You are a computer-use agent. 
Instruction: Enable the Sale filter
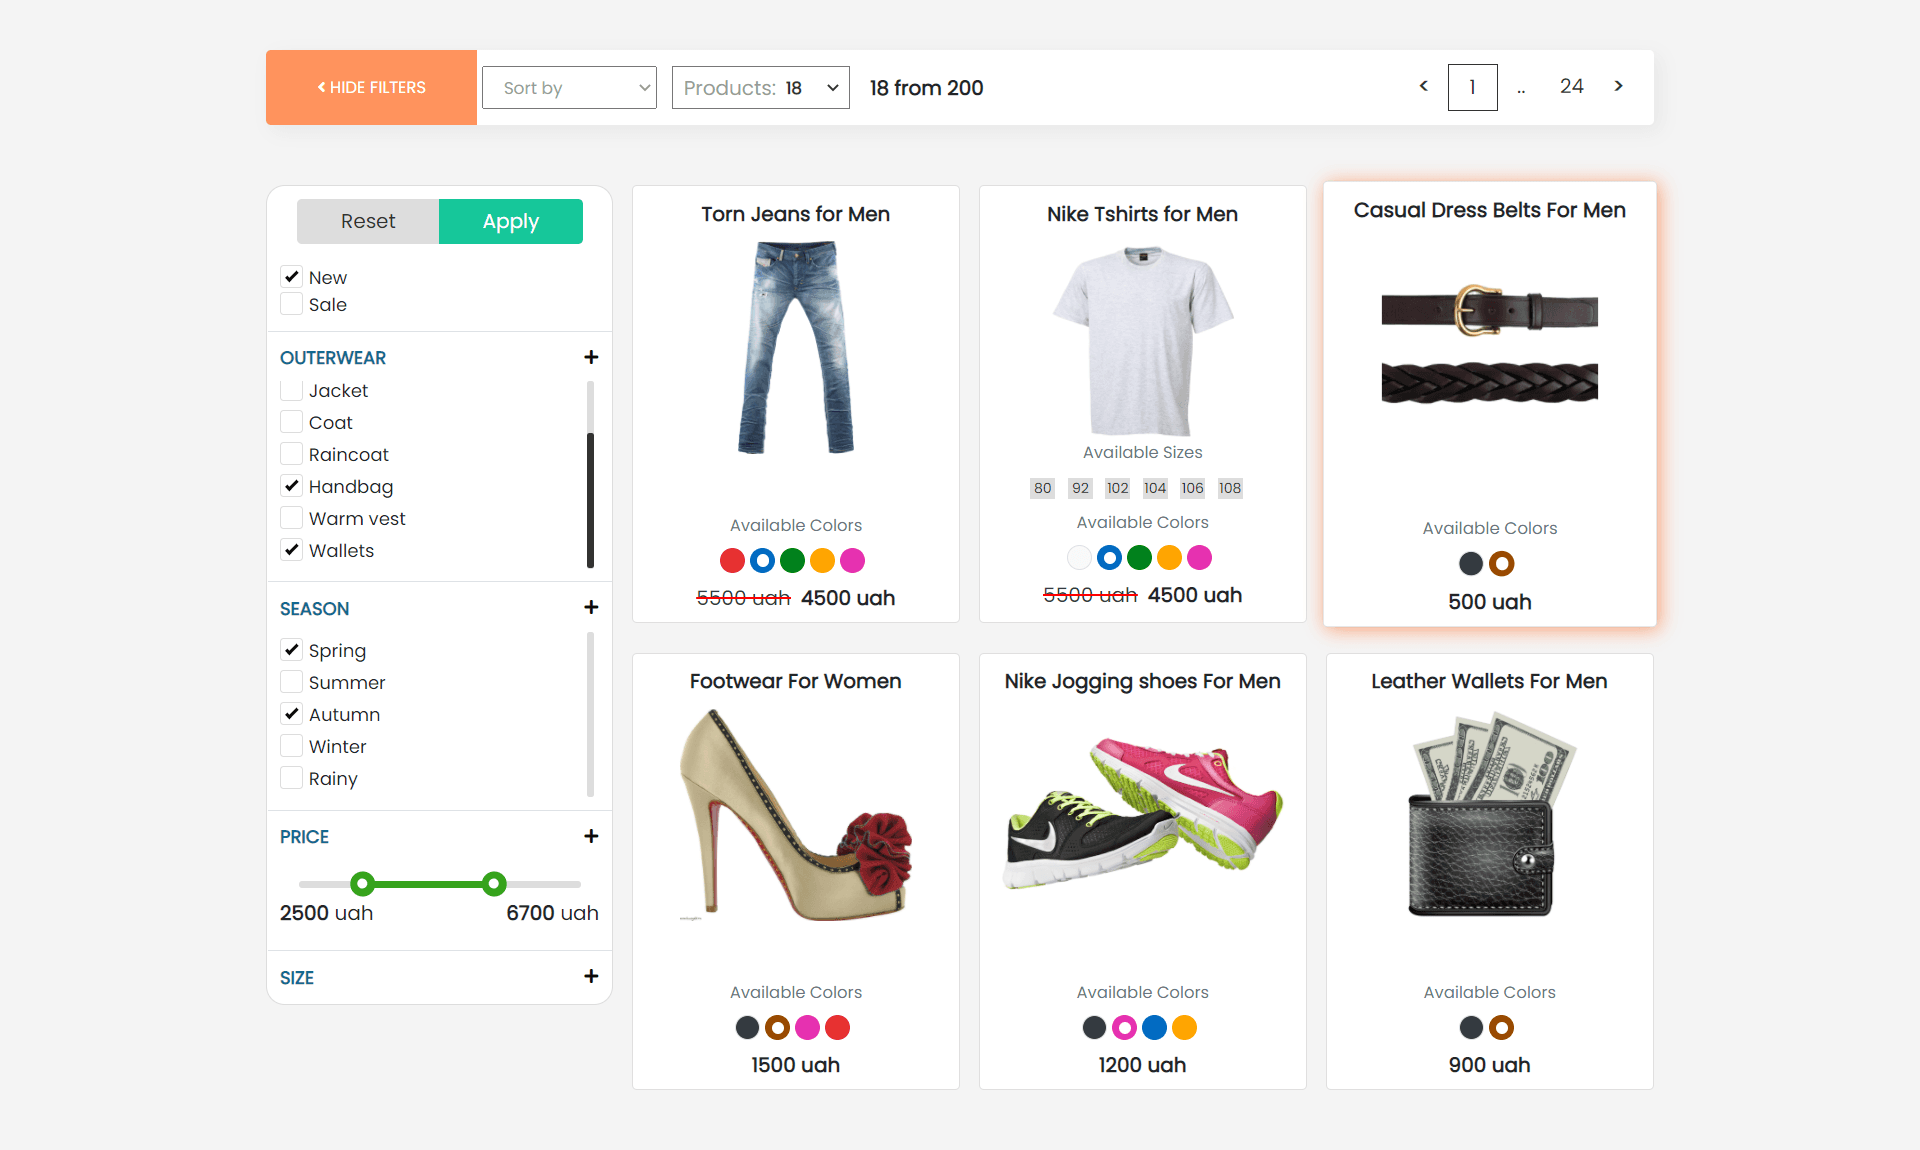291,304
